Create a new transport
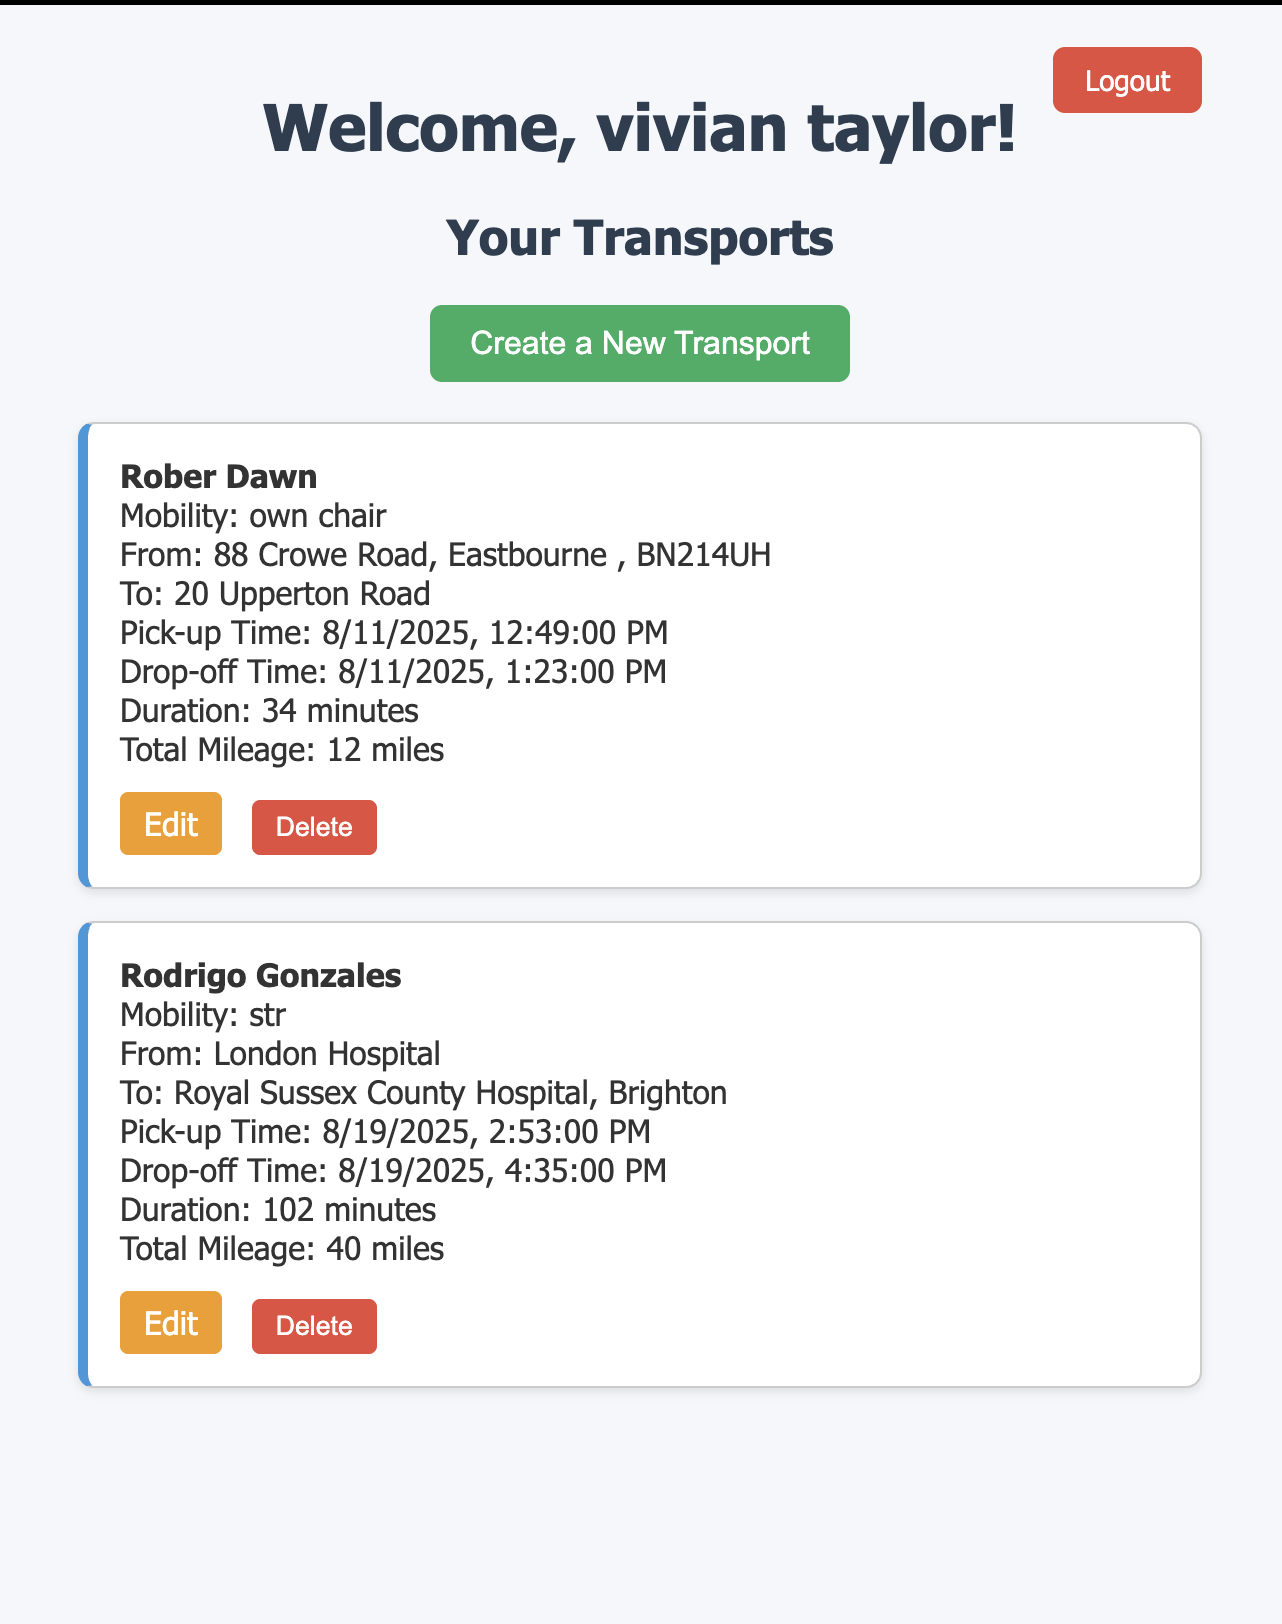Screen dimensions: 1282x1624 [x=640, y=343]
